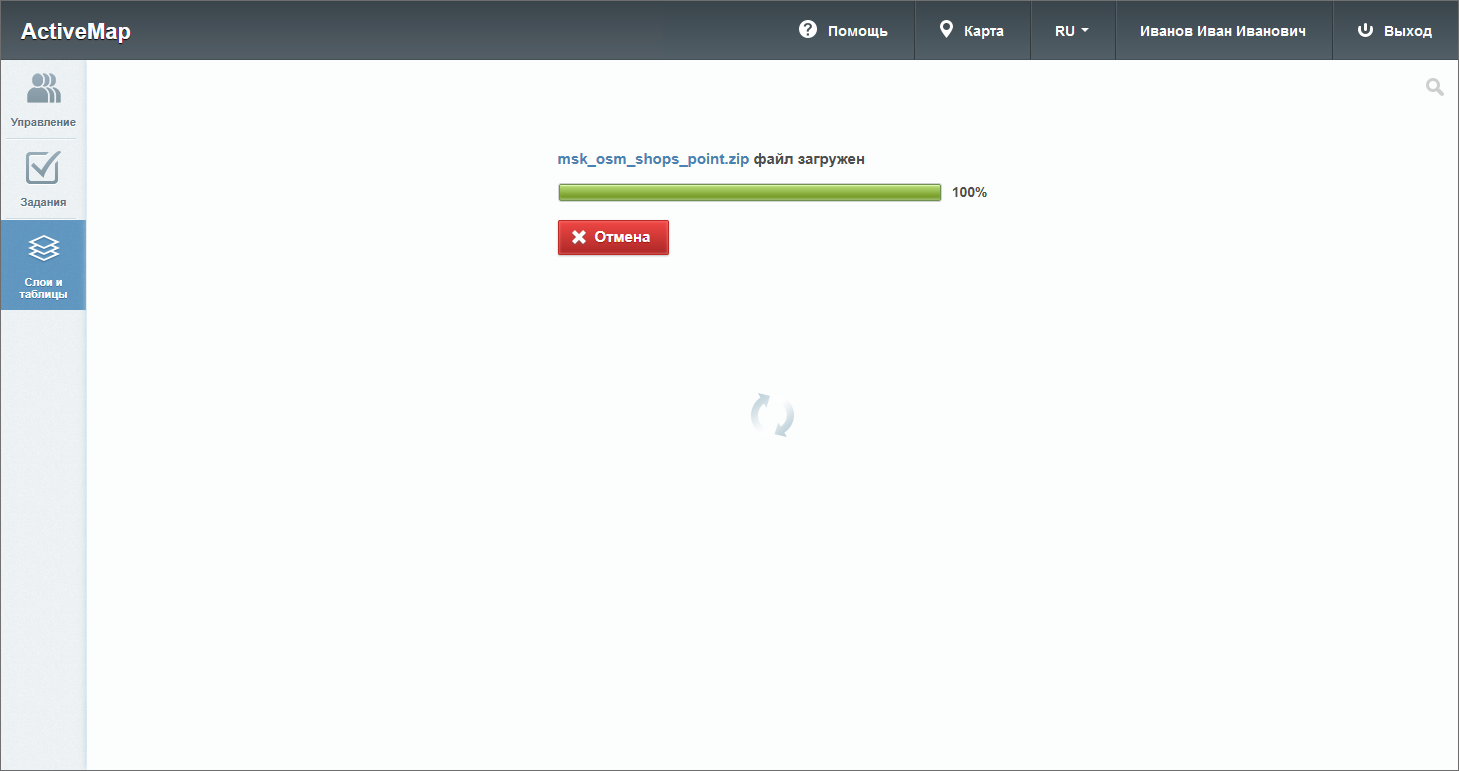
Task: Select the Слои и таблицы label in the sidebar
Action: 43,288
